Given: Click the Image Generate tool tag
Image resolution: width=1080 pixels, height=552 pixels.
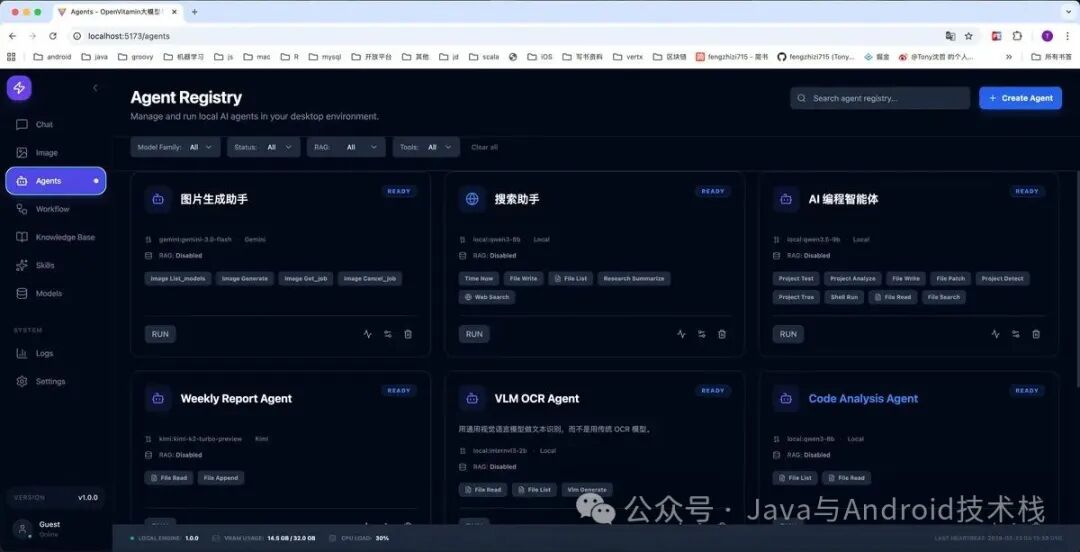Looking at the screenshot, I should pos(245,279).
